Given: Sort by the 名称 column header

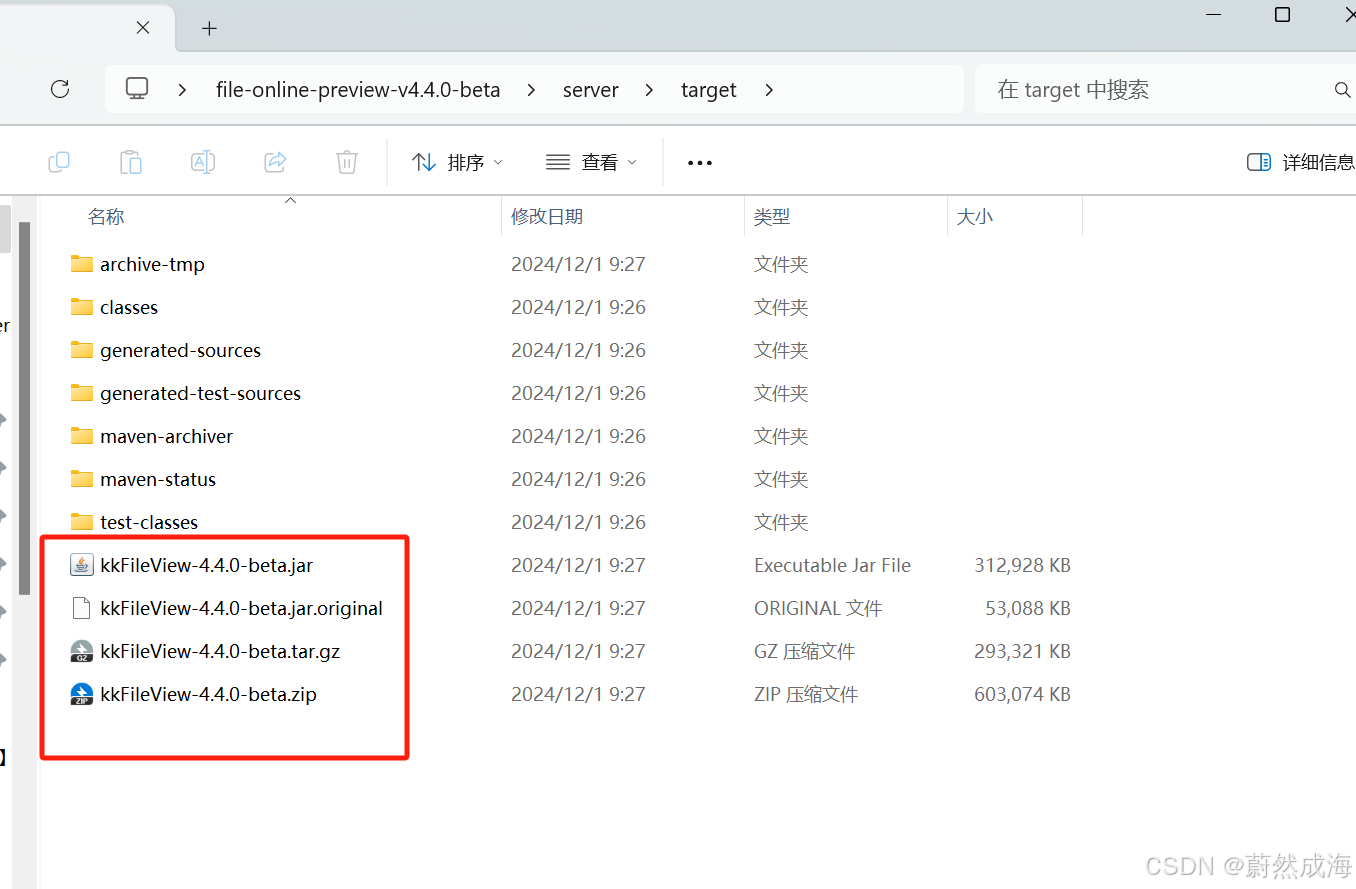Looking at the screenshot, I should [x=106, y=217].
